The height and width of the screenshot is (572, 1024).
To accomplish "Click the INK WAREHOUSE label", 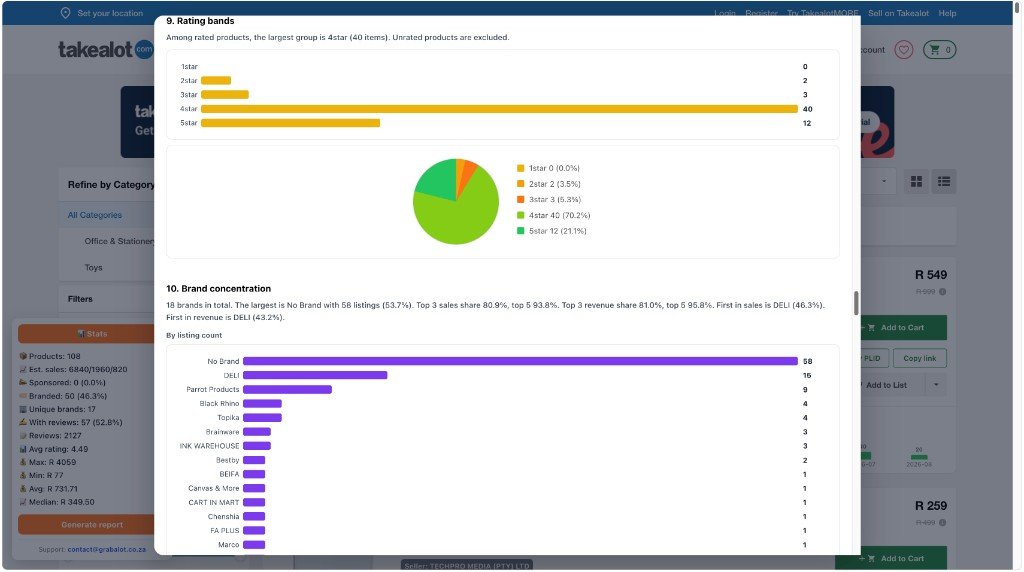I will [210, 446].
